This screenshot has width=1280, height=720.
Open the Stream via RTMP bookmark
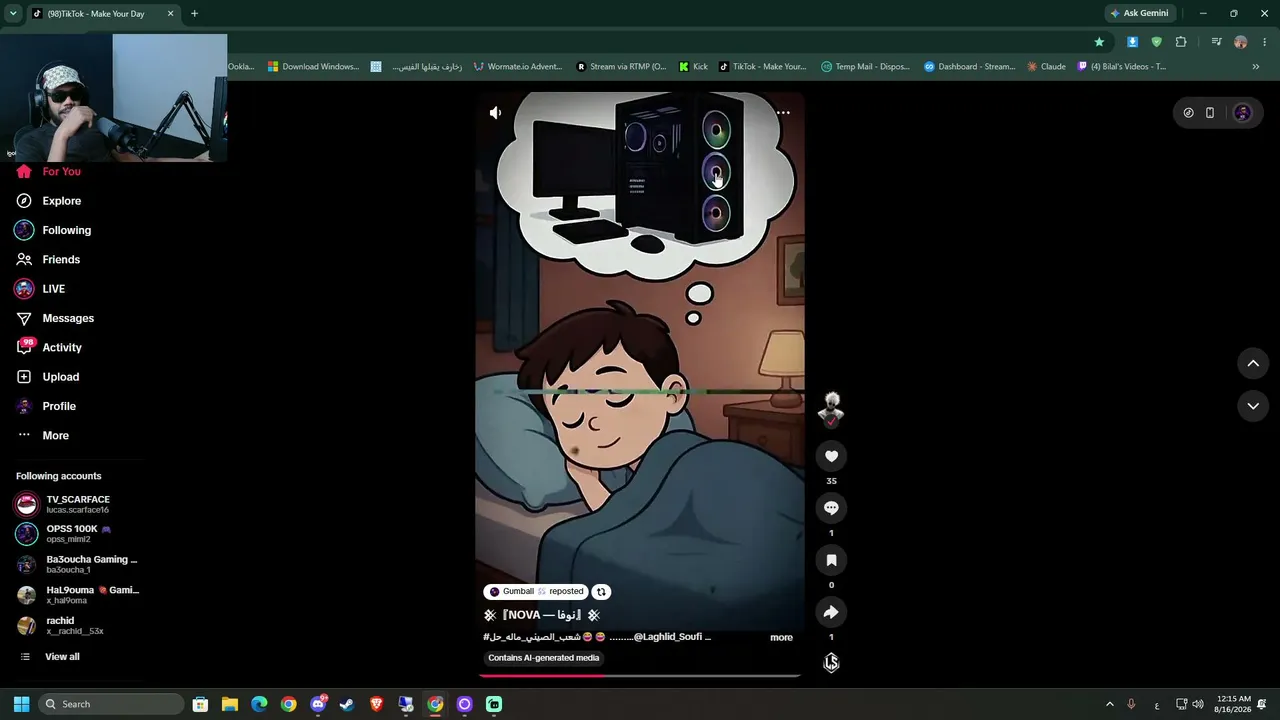coord(621,67)
